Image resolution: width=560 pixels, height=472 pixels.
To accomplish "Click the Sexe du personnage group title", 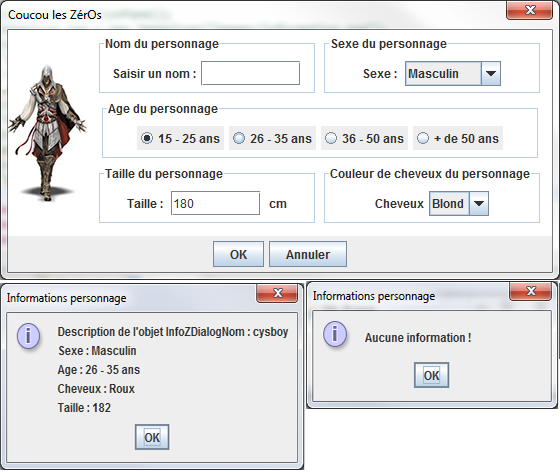I will [x=389, y=44].
